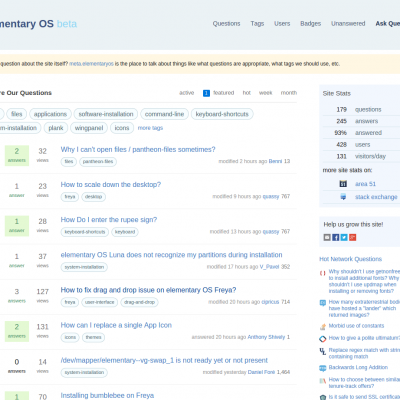This screenshot has height=400, width=400.
Task: Open question about pantheon-files not opening
Action: [138, 149]
